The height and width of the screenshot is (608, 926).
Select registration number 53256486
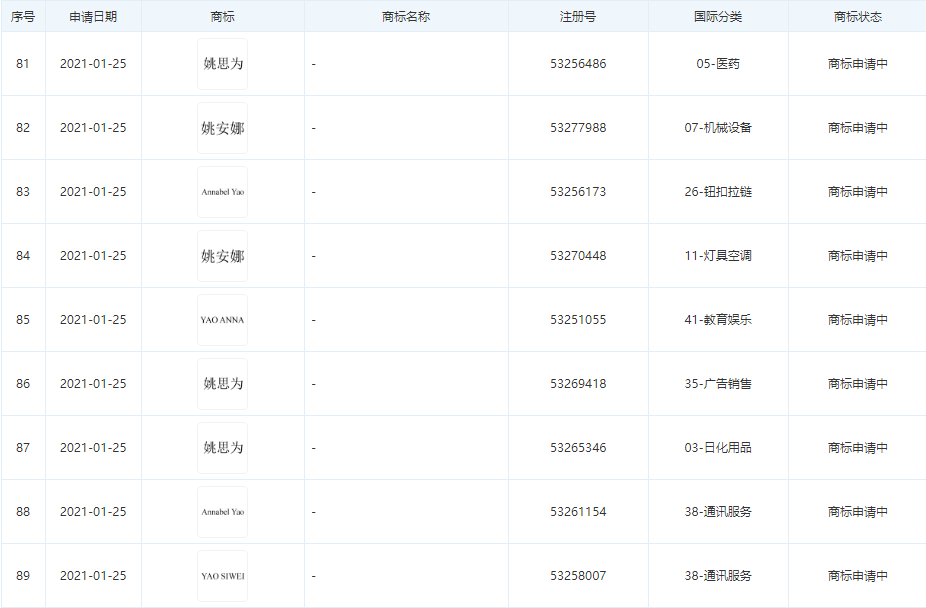pyautogui.click(x=578, y=64)
